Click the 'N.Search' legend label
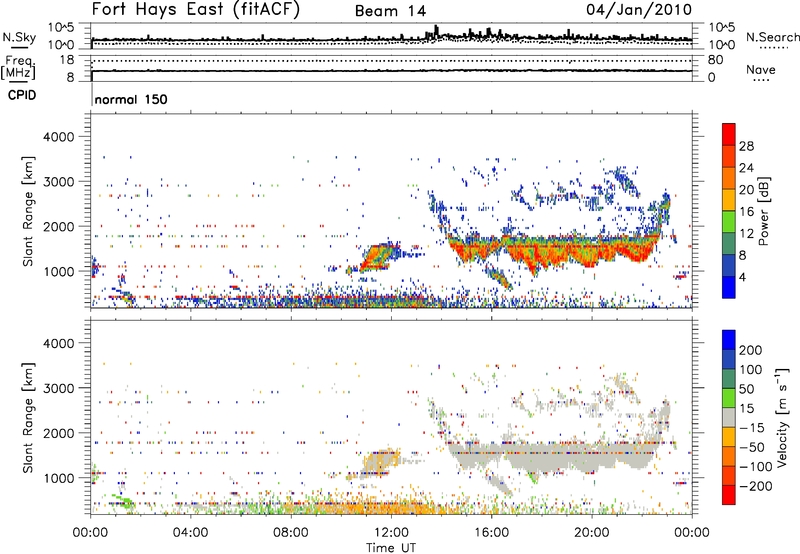 pyautogui.click(x=772, y=37)
